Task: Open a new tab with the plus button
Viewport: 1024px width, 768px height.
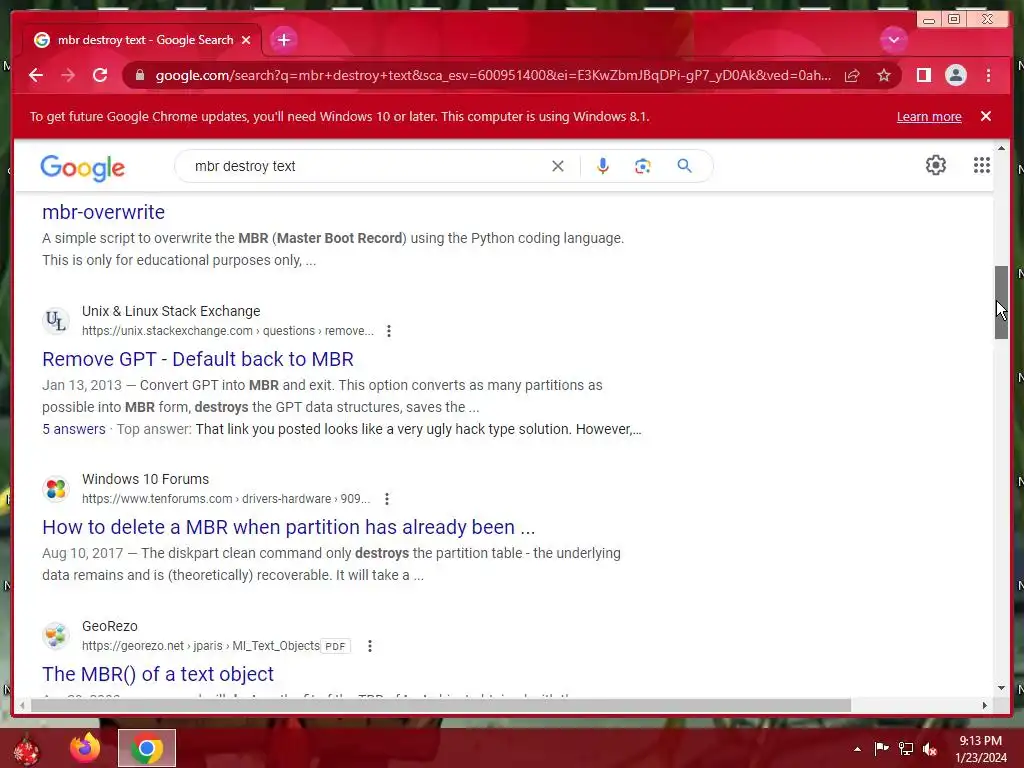Action: [283, 40]
